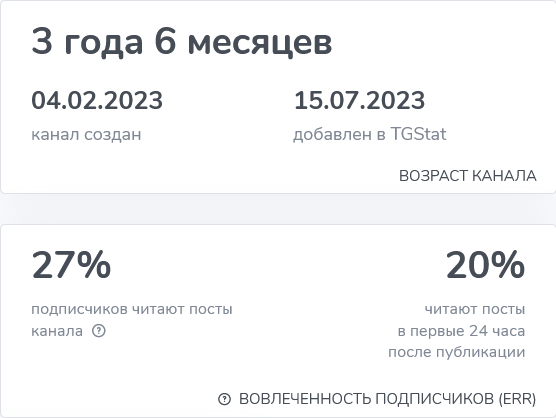Click the 'добавлен в TGStat' caption
This screenshot has height=418, width=556.
pos(370,134)
